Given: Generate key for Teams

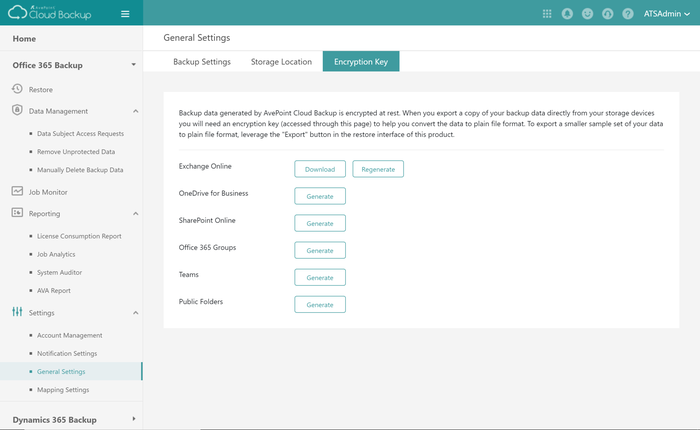Looking at the screenshot, I should click(320, 277).
